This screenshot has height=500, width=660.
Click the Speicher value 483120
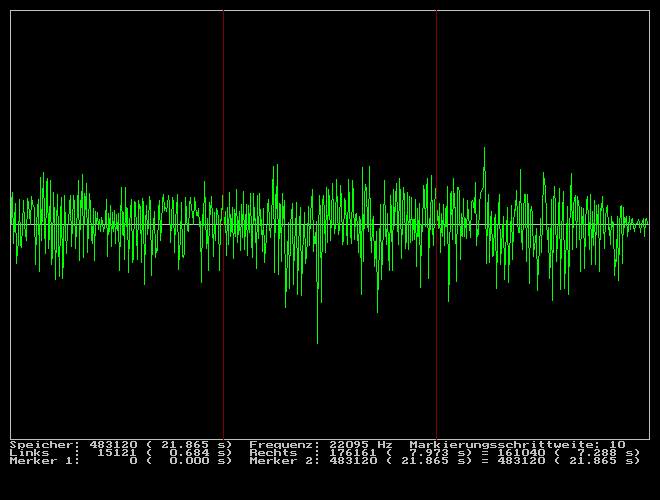coord(113,444)
